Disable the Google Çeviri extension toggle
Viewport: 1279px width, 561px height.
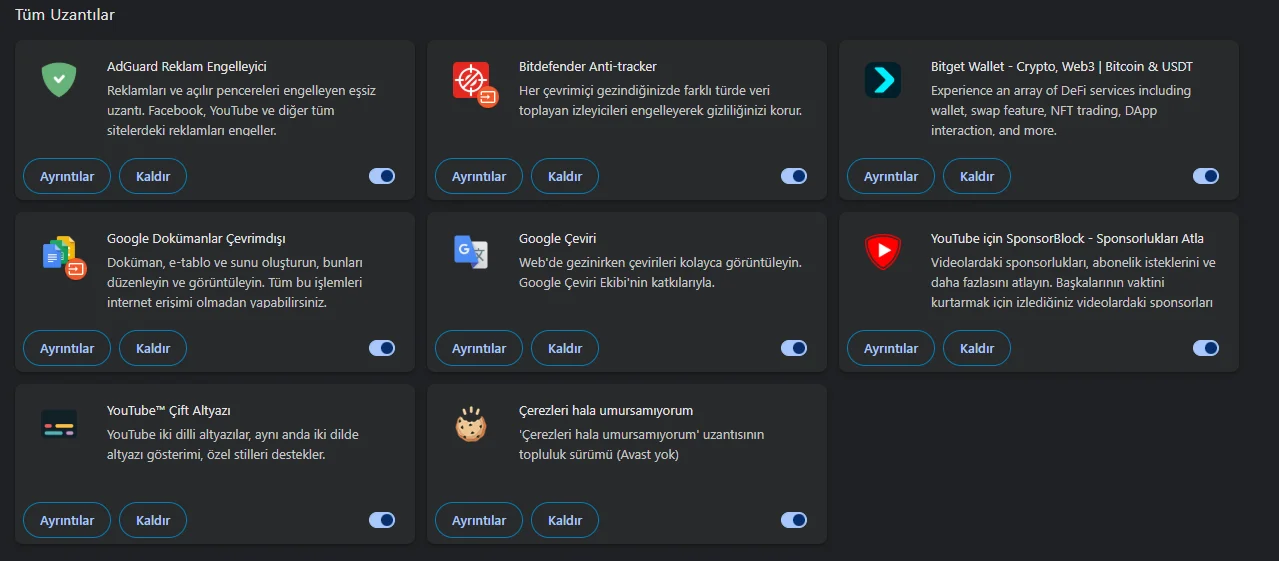(x=794, y=348)
